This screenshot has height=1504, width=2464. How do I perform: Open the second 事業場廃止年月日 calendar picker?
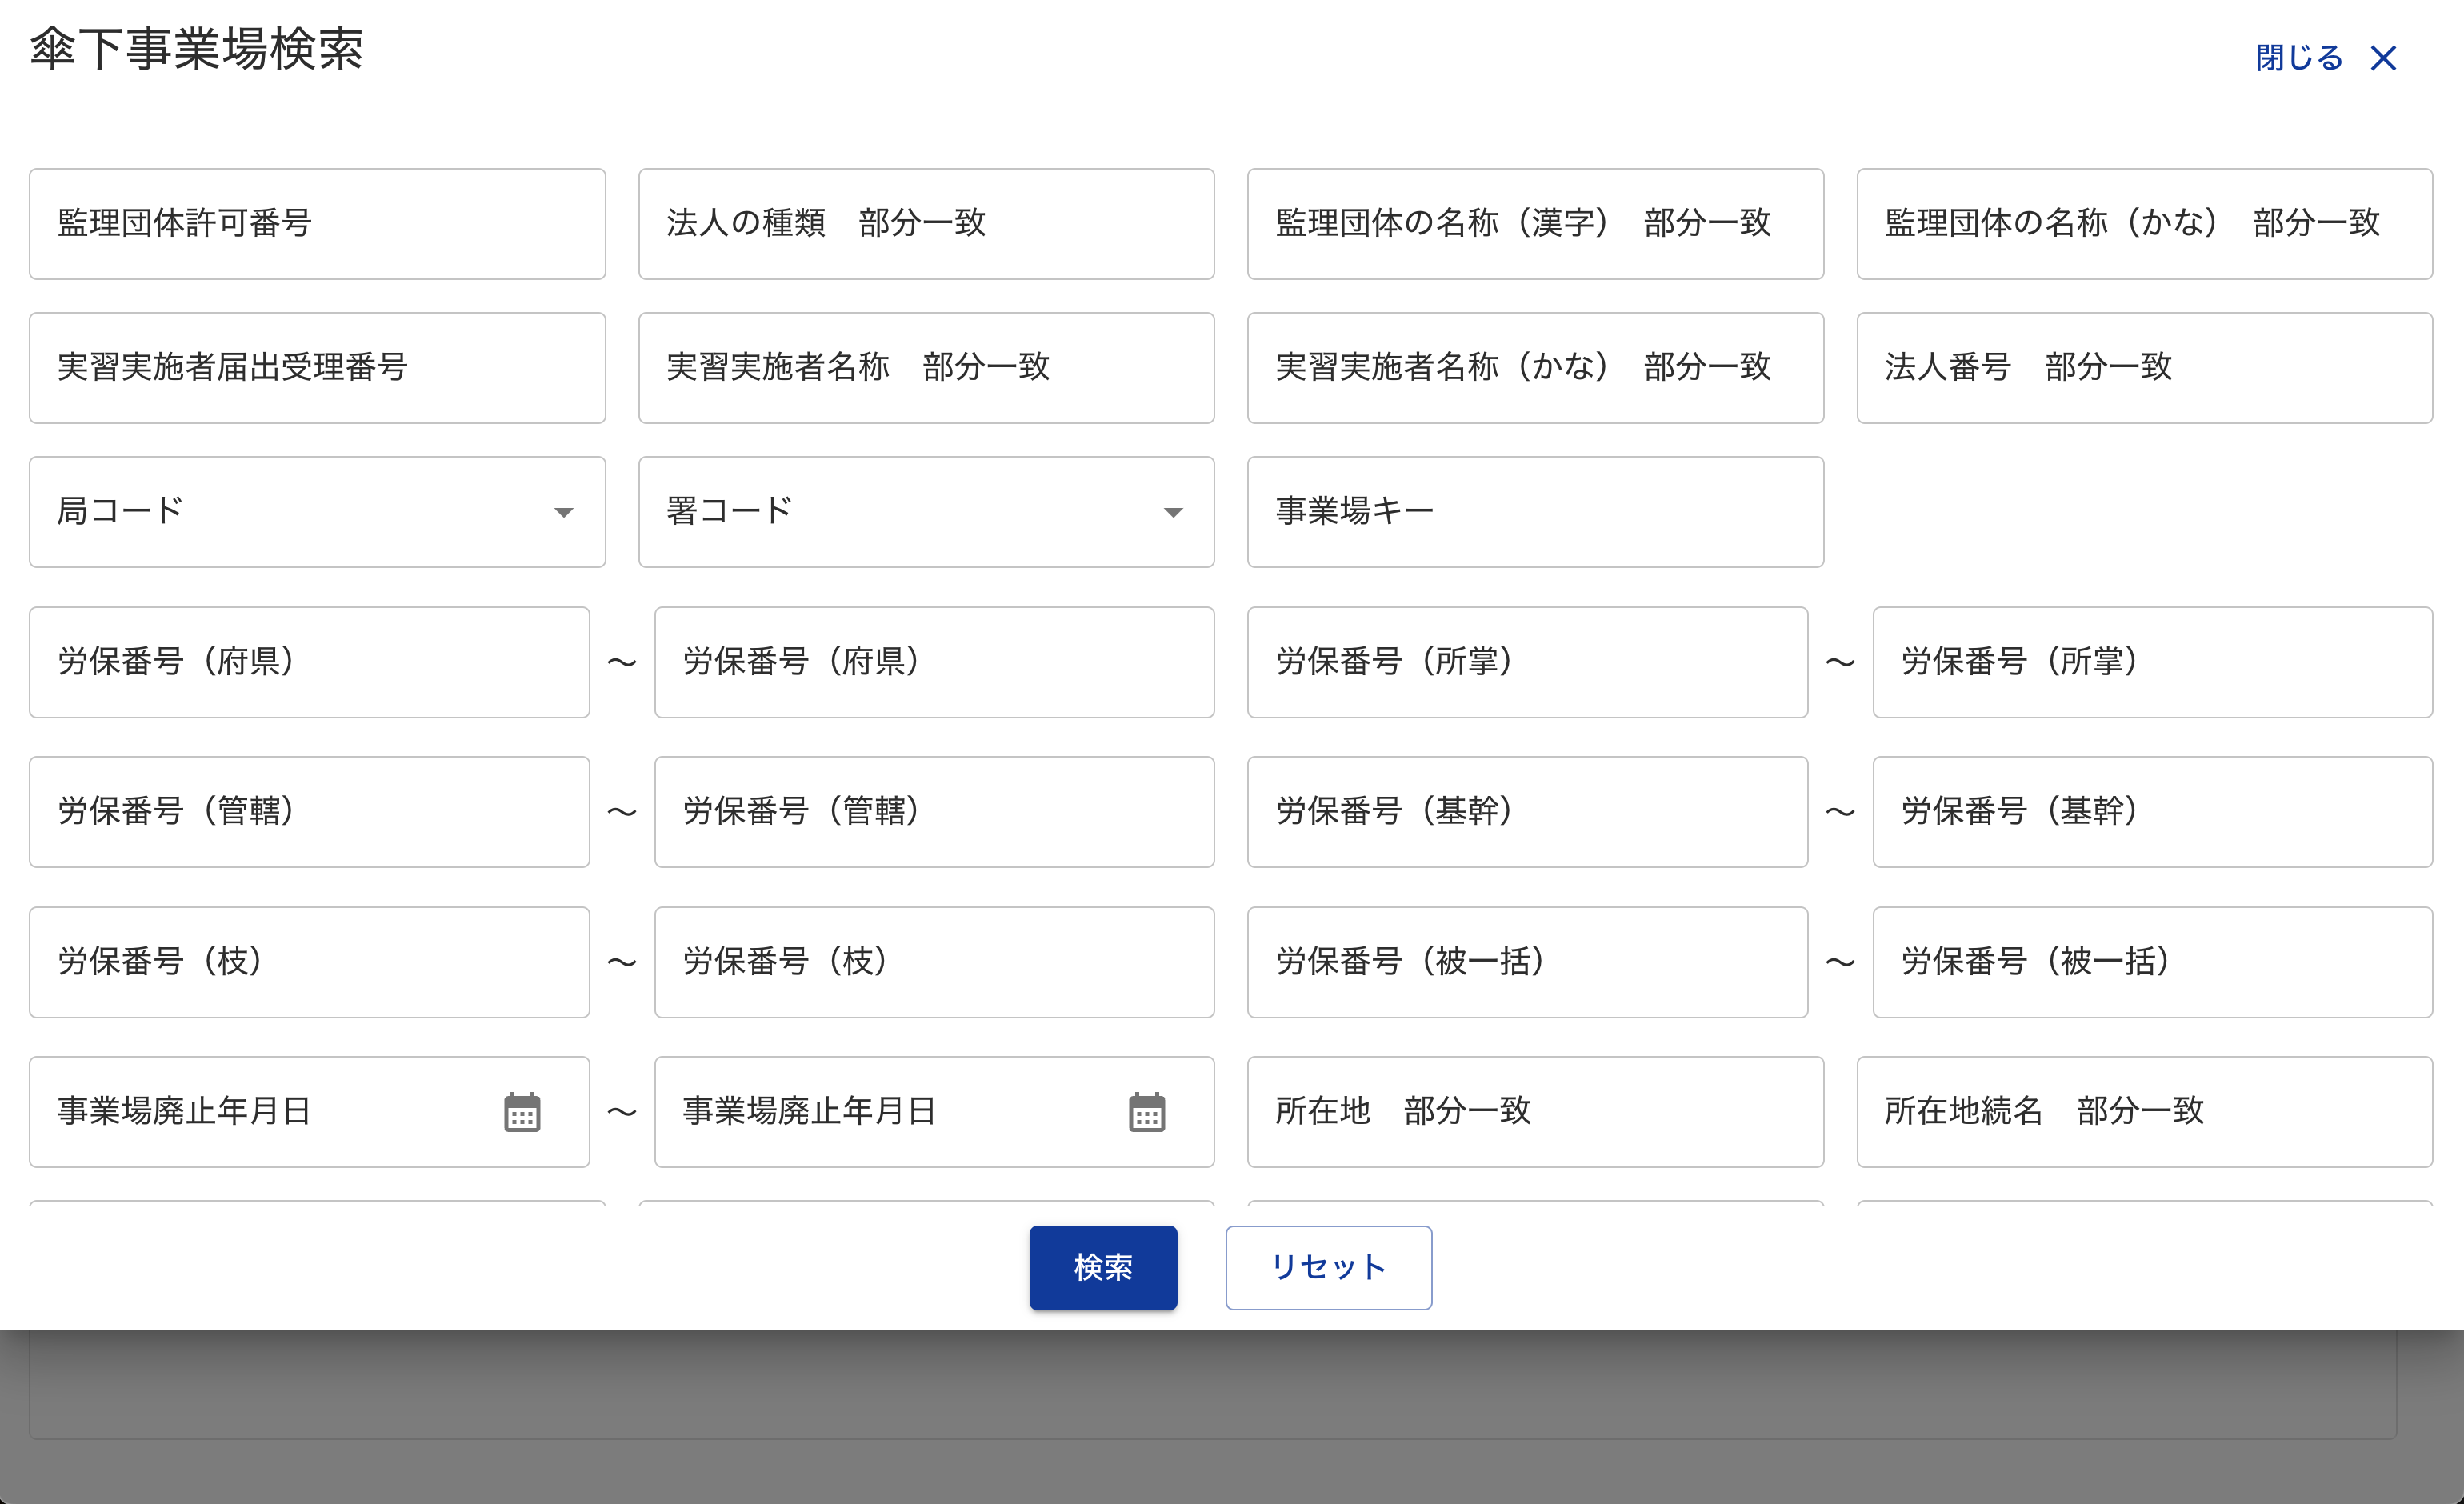click(x=1146, y=1112)
